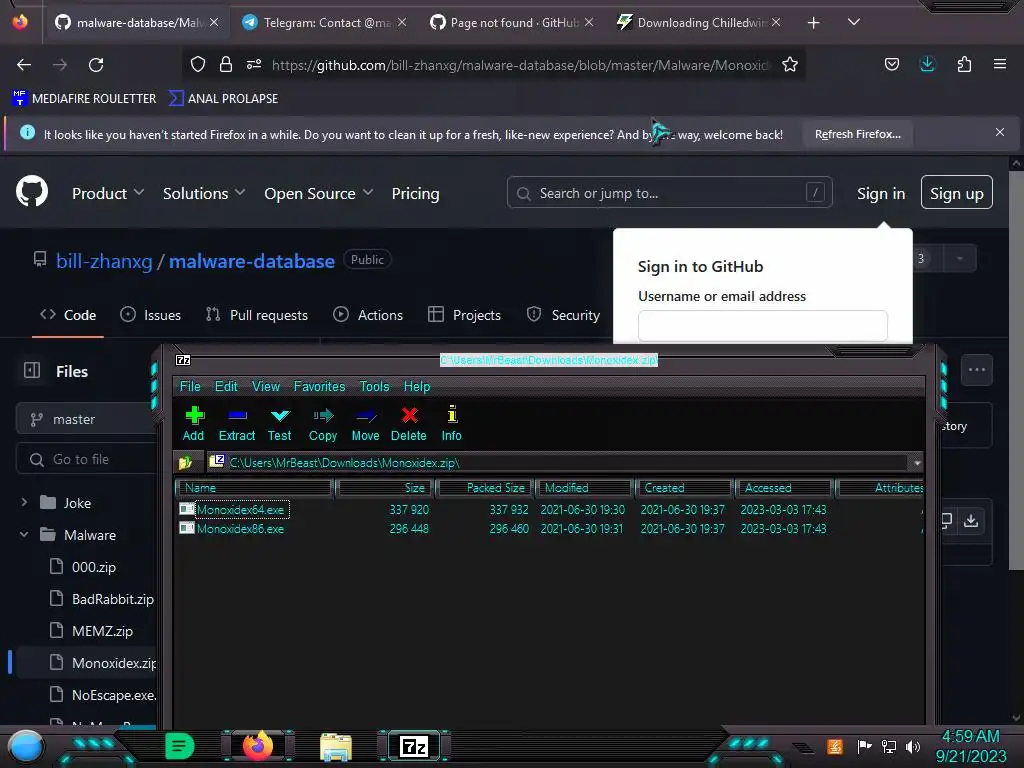Show site security lock information
The height and width of the screenshot is (768, 1024).
pos(226,64)
